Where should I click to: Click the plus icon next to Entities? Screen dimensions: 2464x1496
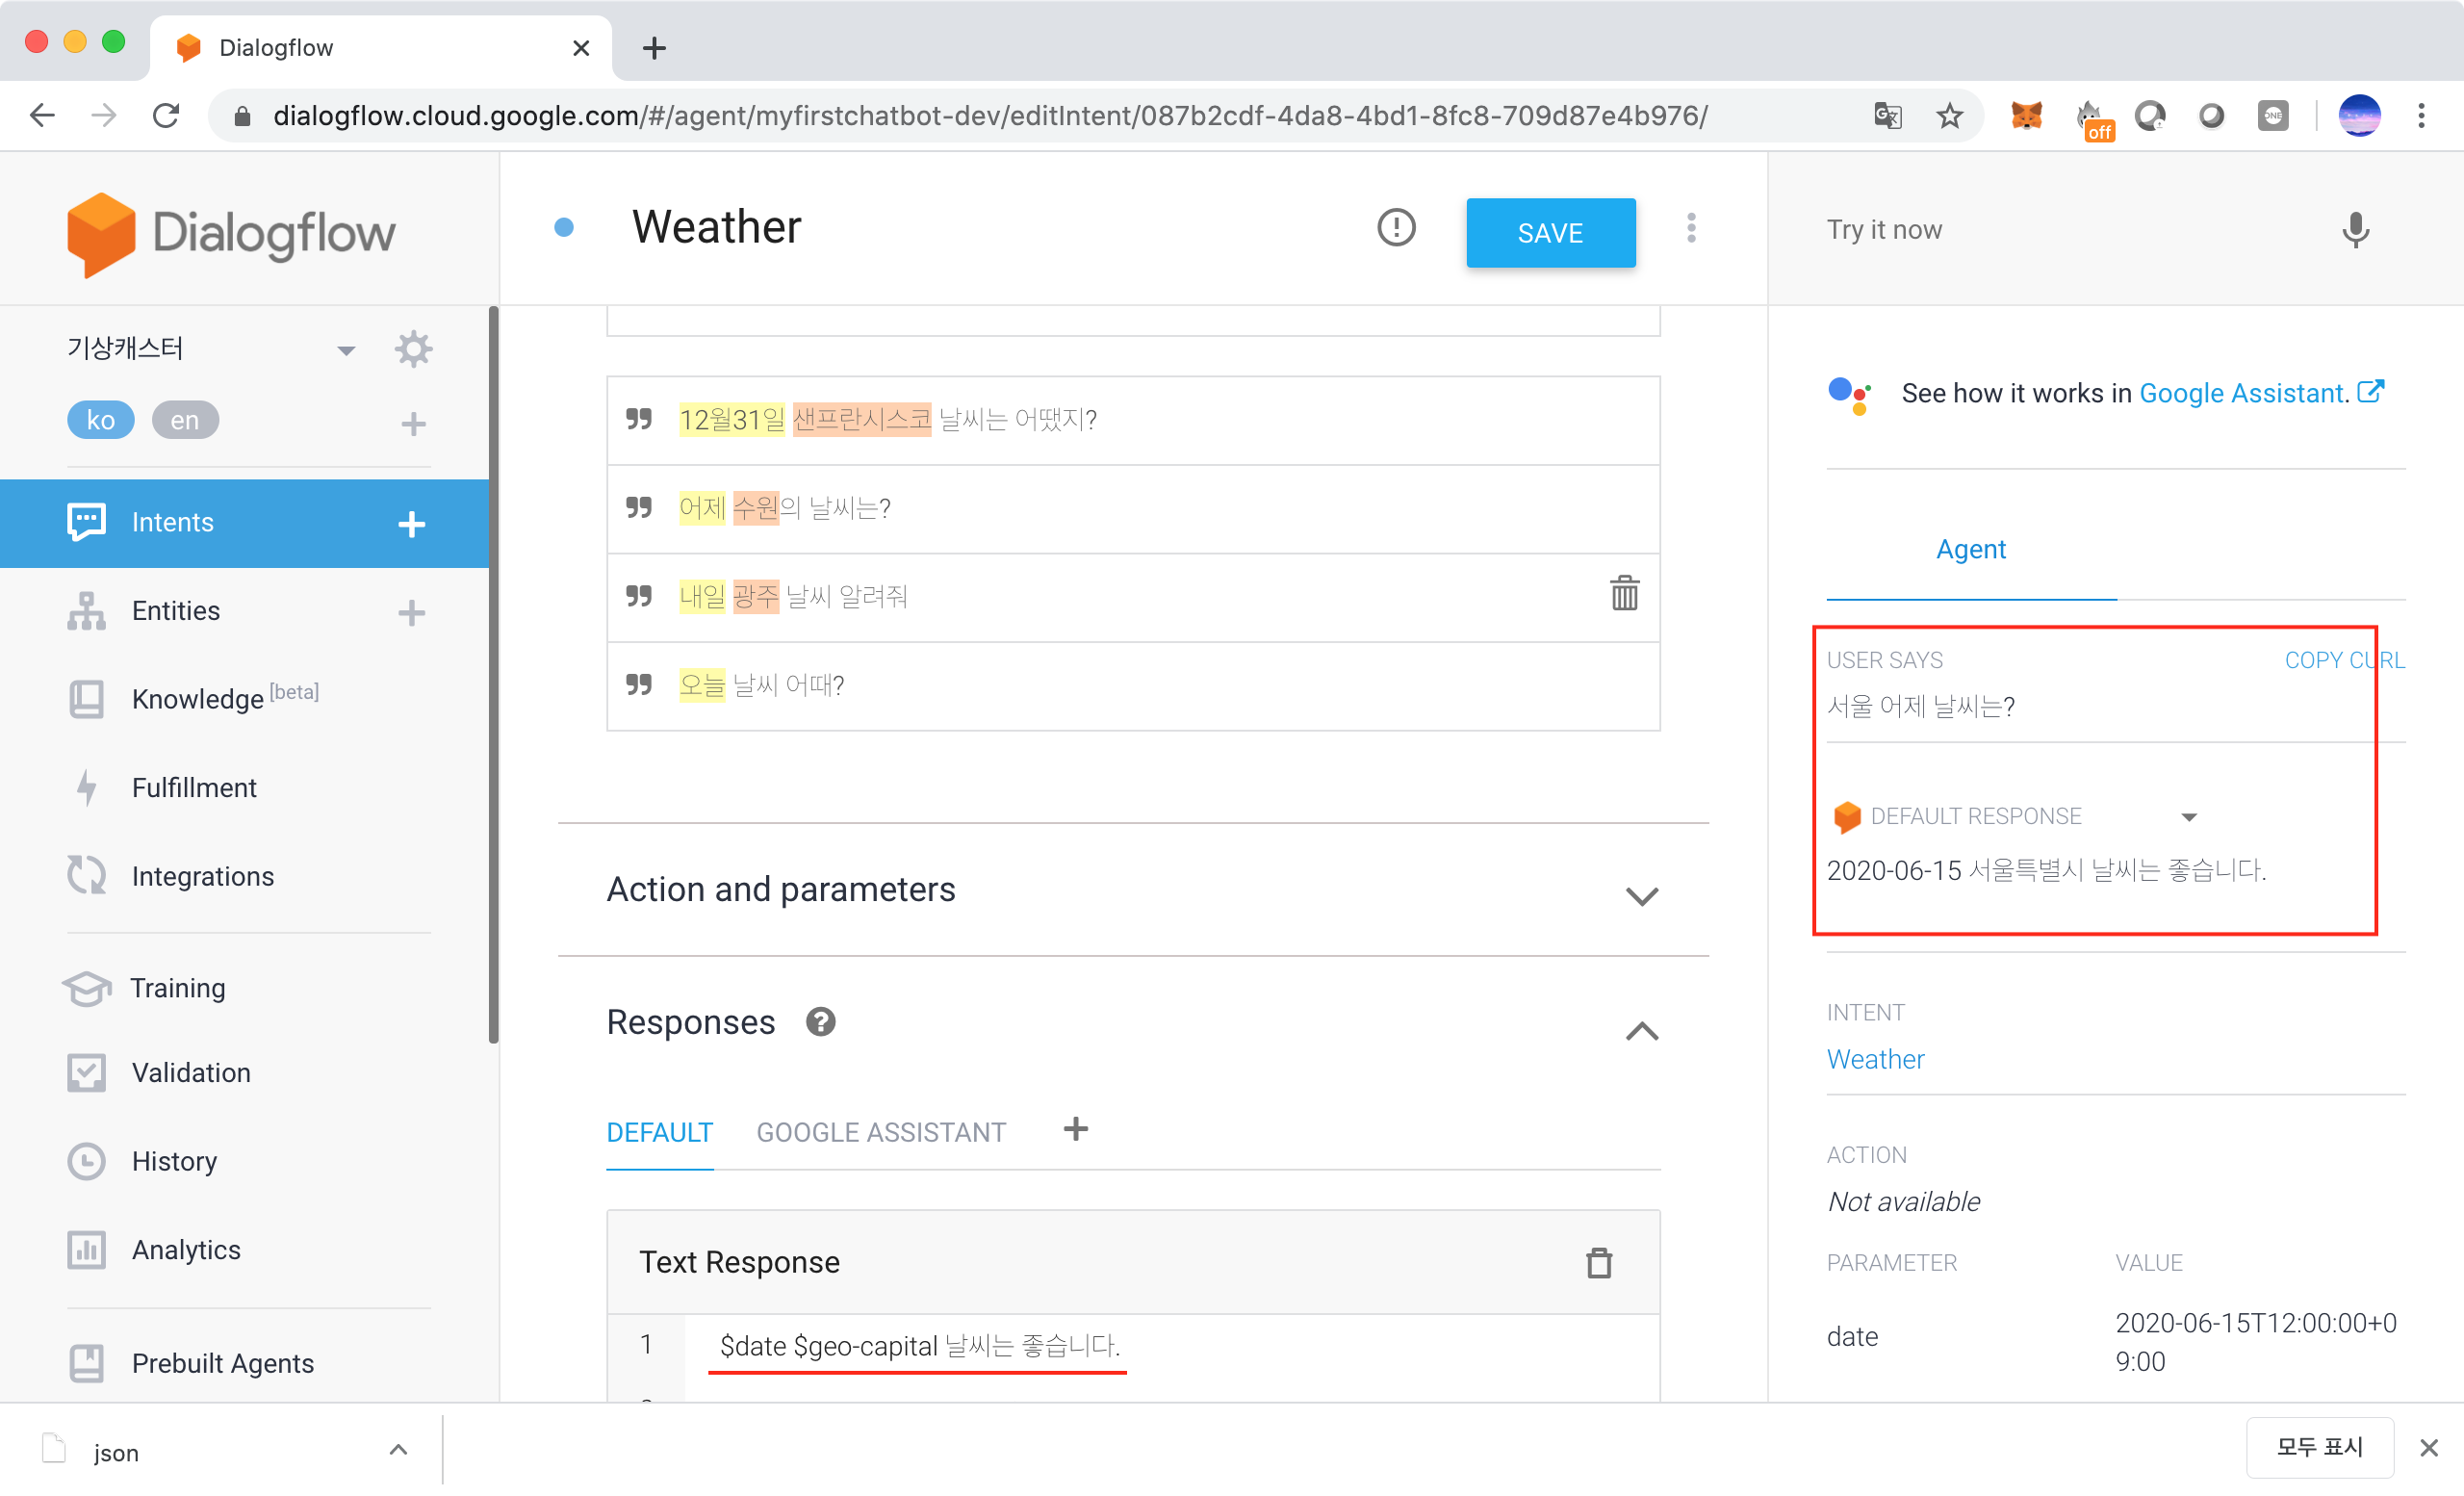pyautogui.click(x=412, y=611)
